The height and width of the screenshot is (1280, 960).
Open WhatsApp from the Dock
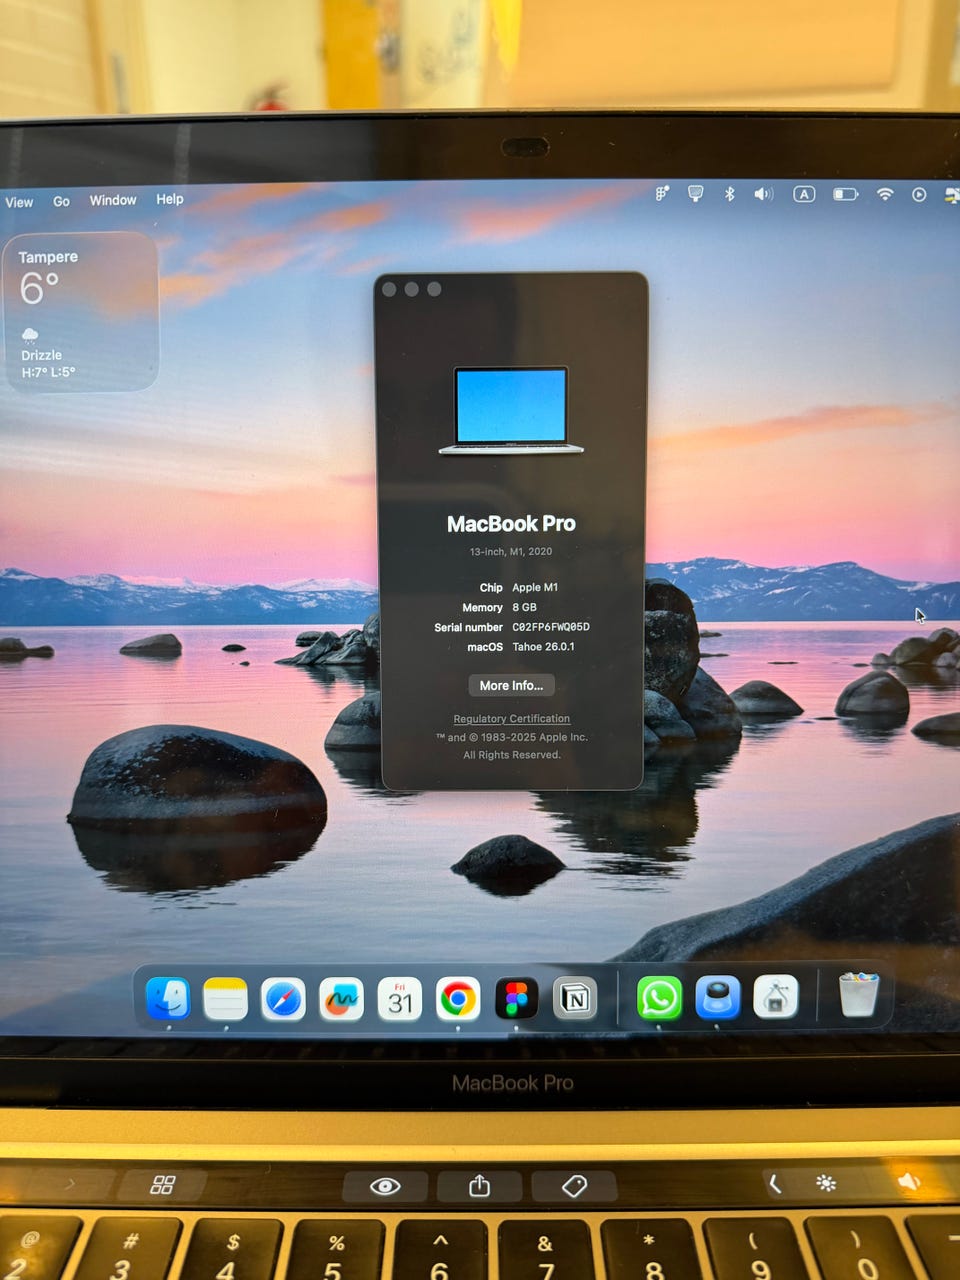pos(659,998)
